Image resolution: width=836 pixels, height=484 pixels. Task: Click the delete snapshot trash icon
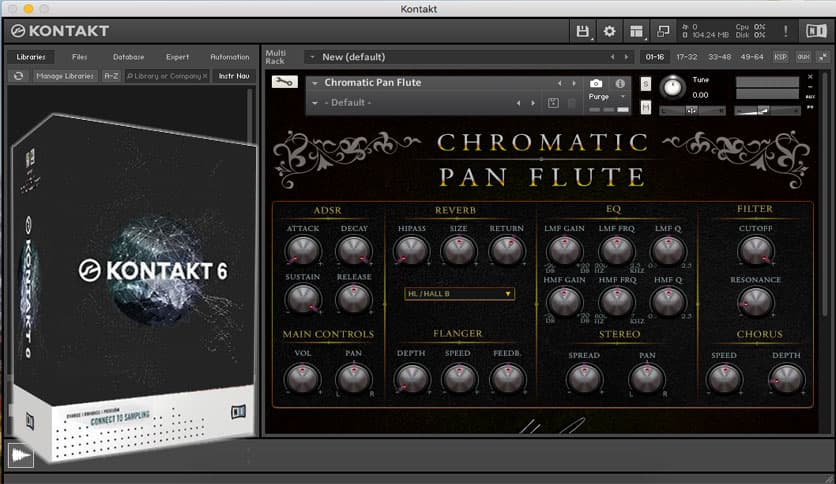pyautogui.click(x=572, y=103)
